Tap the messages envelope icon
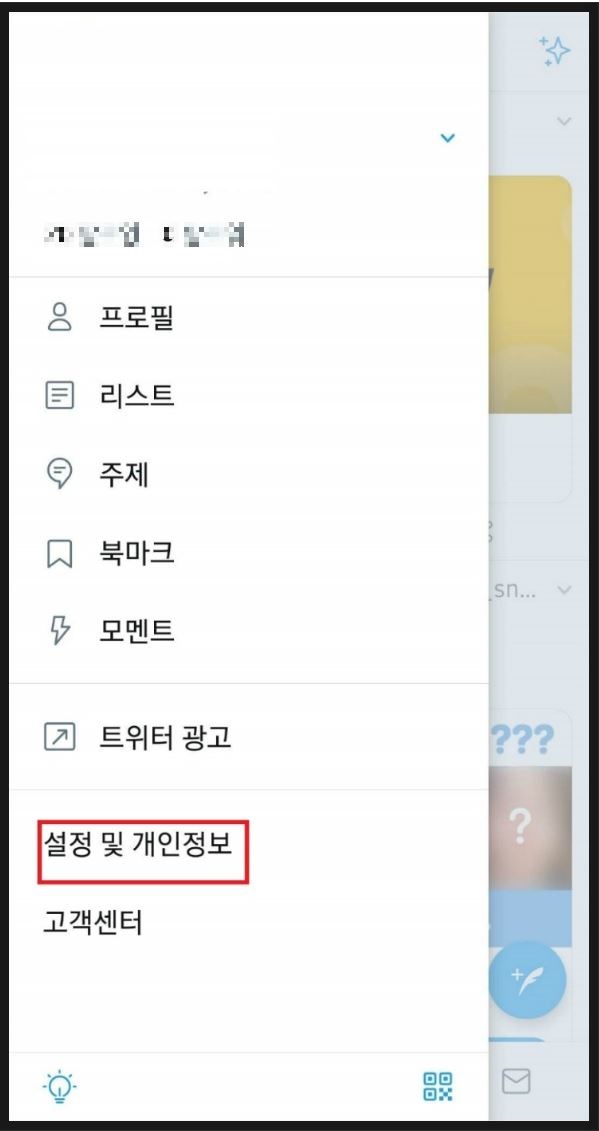 pyautogui.click(x=515, y=1081)
